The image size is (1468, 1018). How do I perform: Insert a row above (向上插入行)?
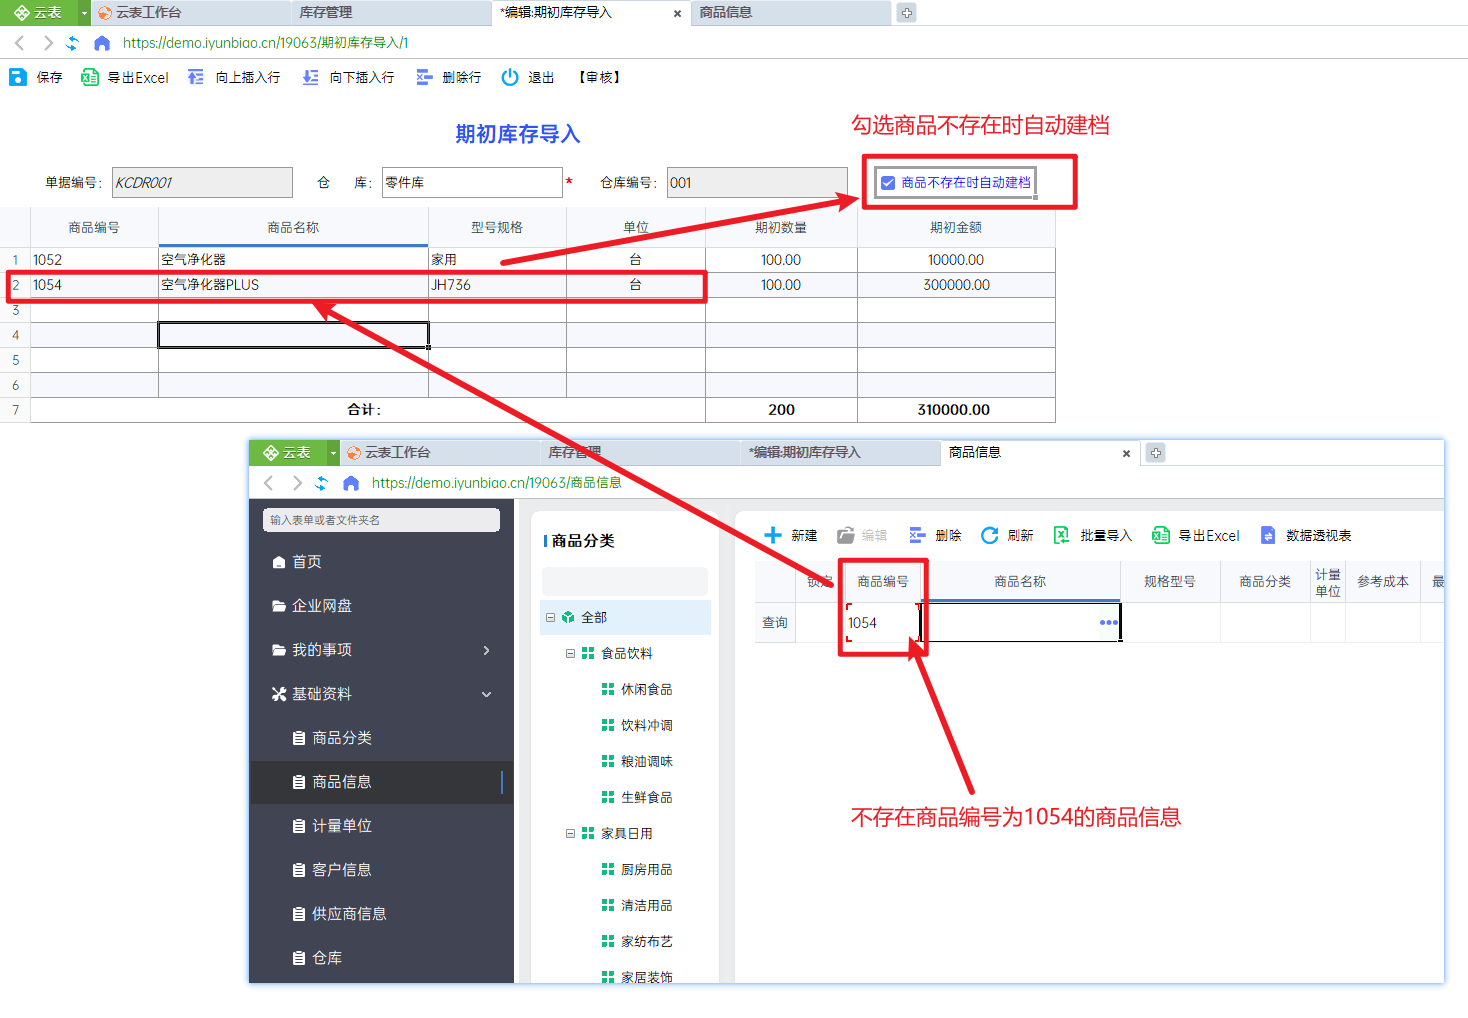234,77
